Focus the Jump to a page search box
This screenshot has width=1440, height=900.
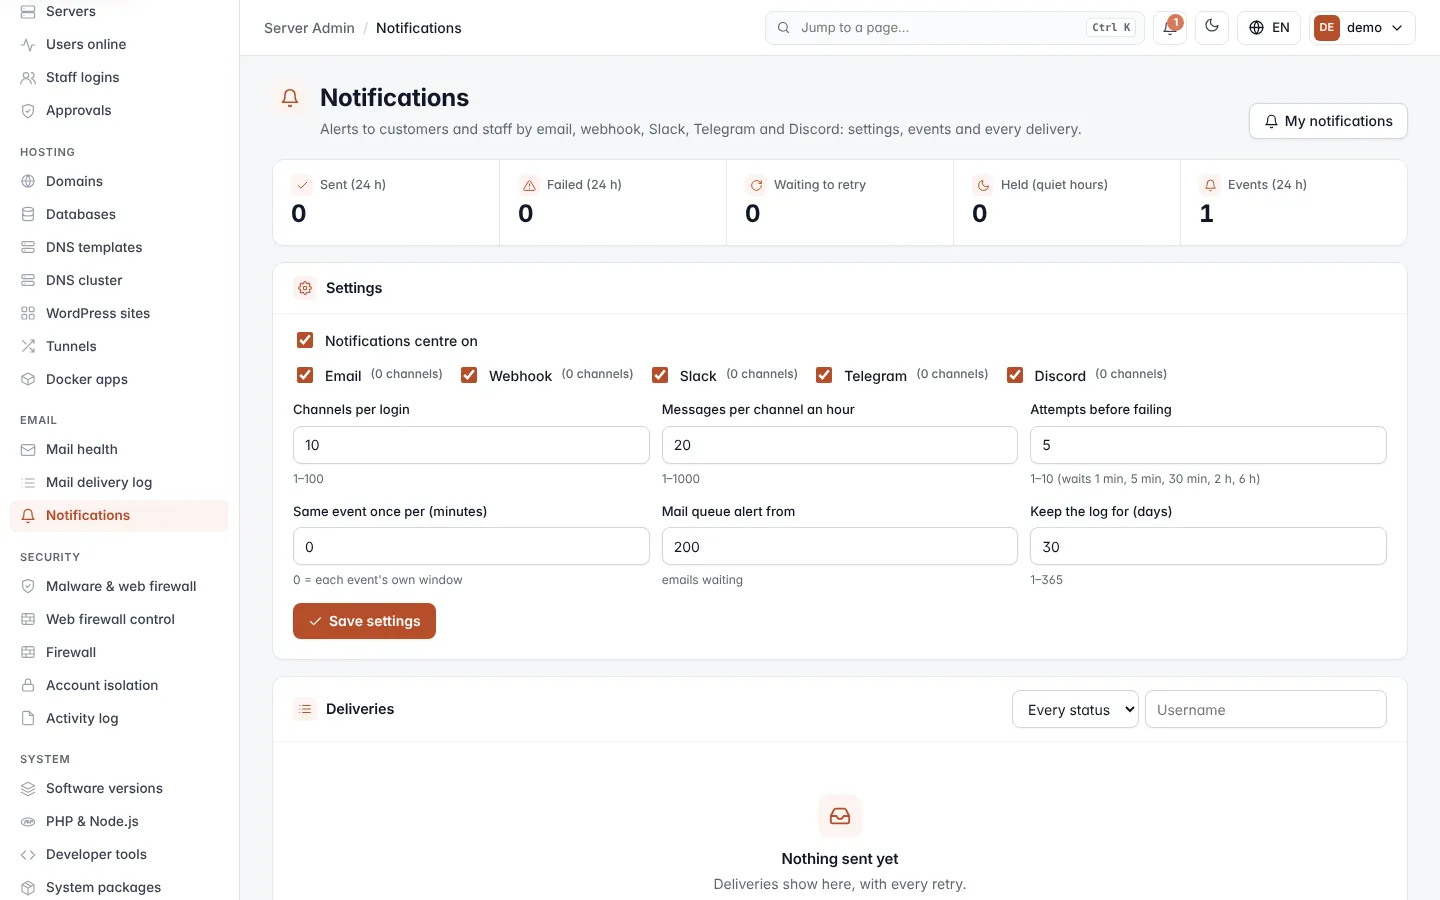tap(955, 28)
